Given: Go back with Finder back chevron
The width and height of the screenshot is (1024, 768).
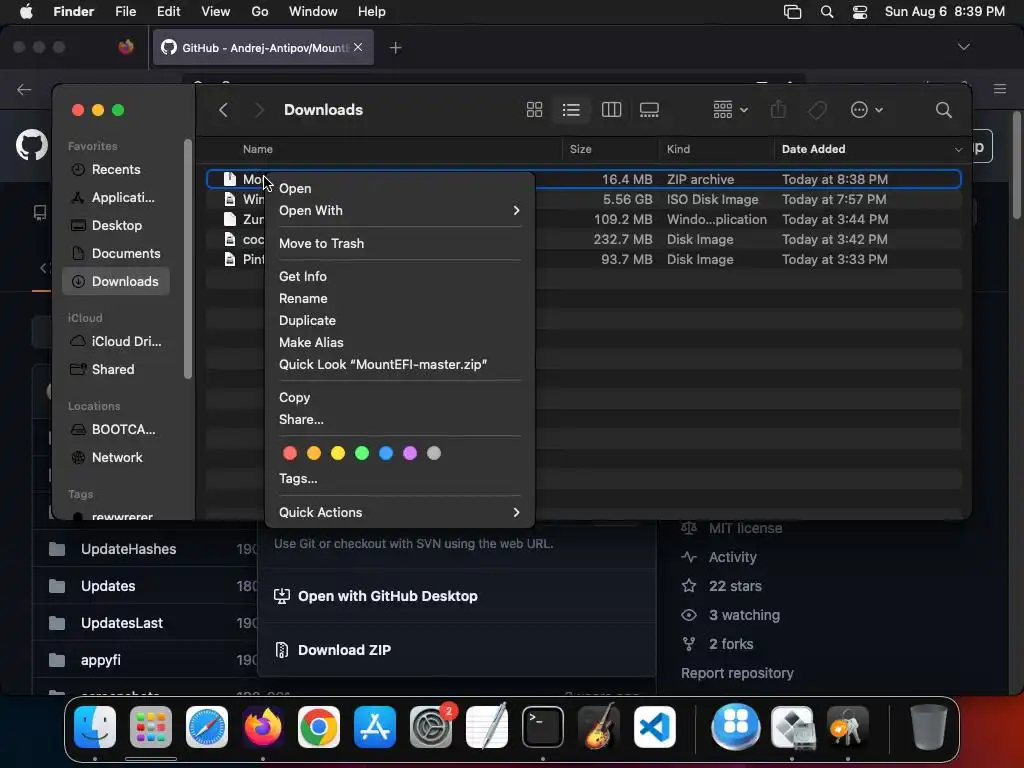Looking at the screenshot, I should tap(223, 110).
